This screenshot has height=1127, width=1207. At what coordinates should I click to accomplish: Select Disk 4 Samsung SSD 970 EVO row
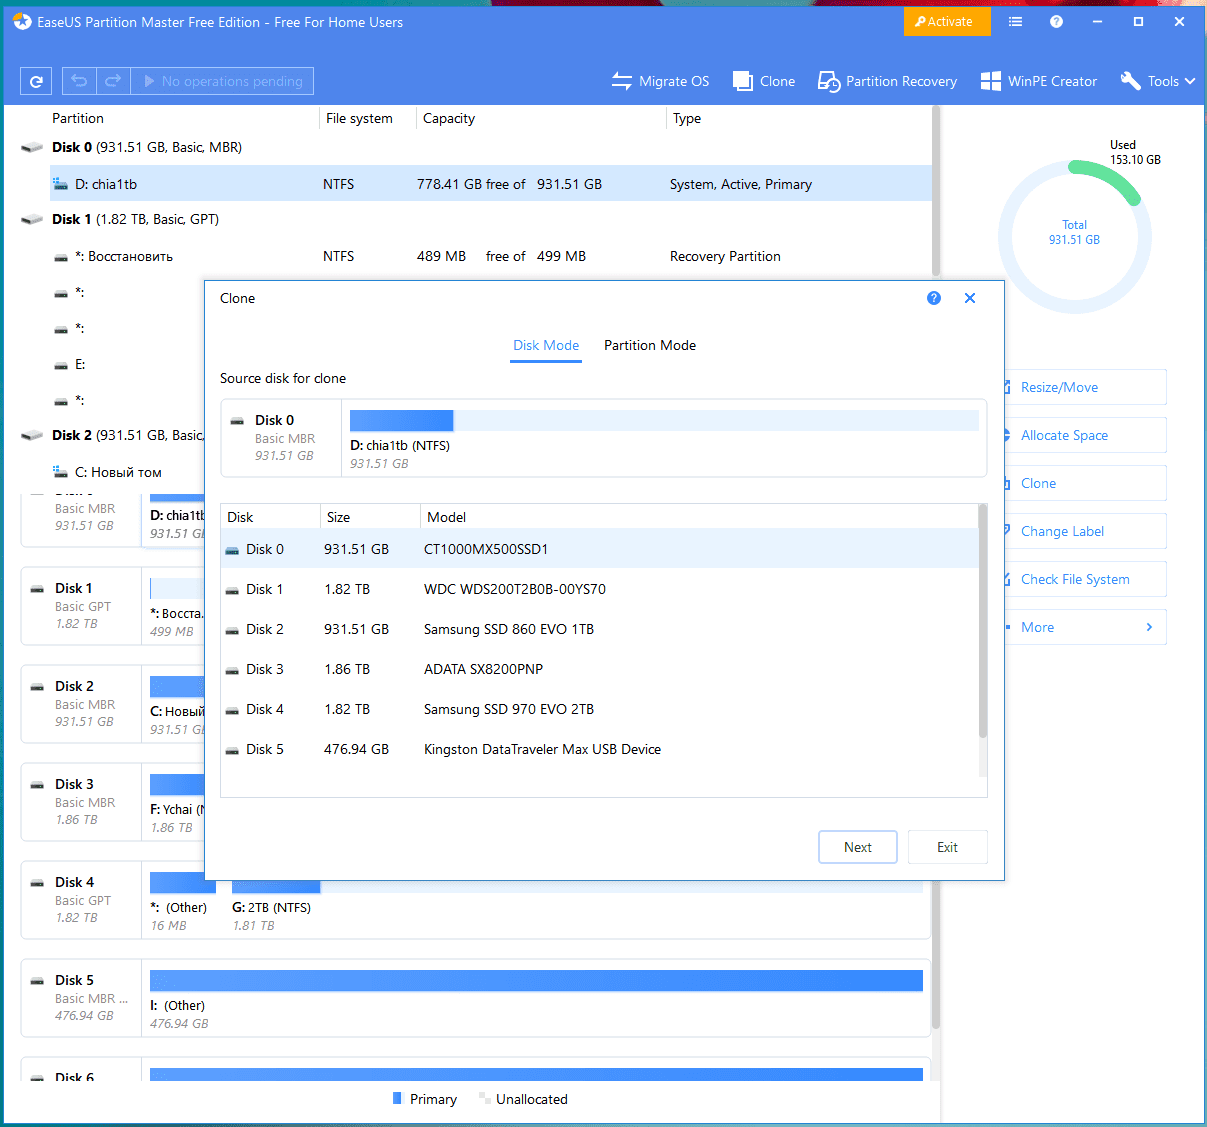599,709
